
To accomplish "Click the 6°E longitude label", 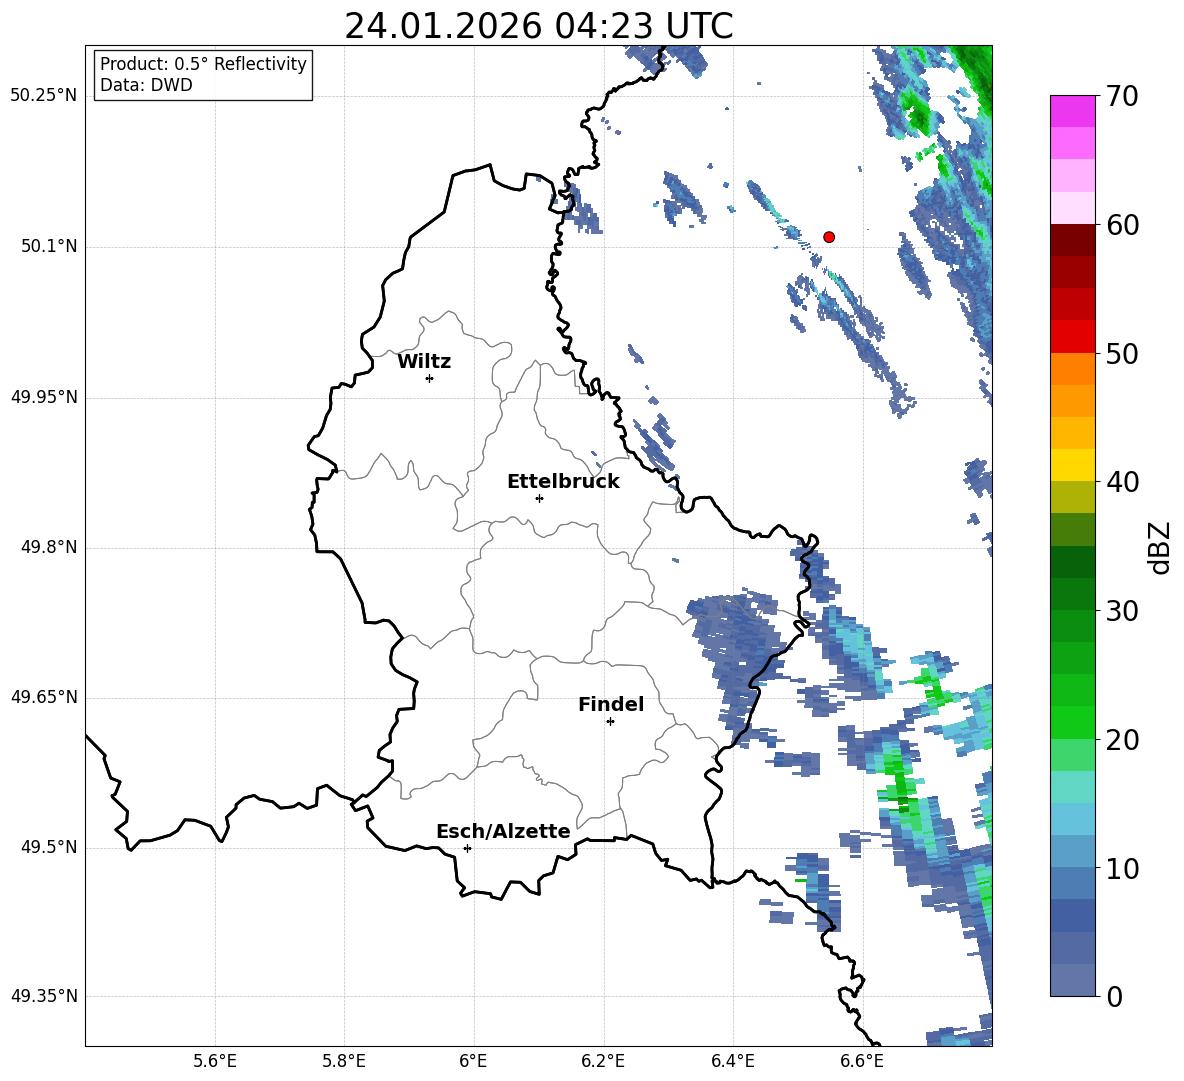I will point(473,1061).
